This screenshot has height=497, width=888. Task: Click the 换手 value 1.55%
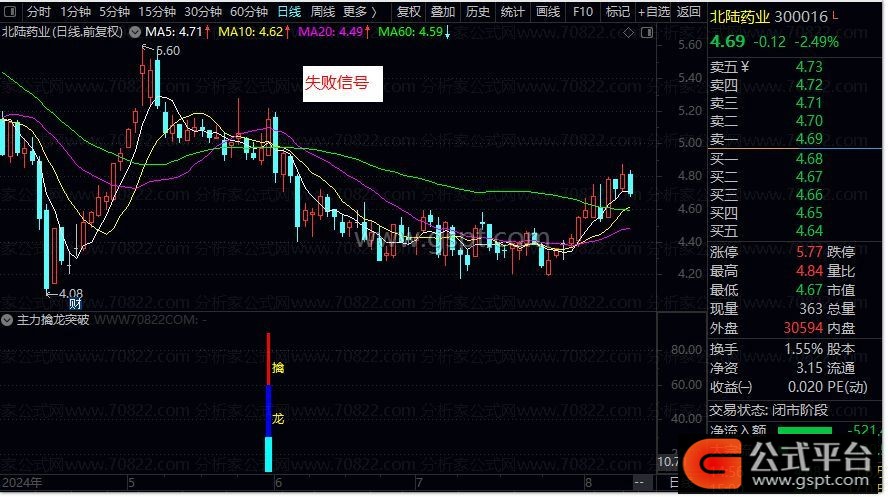[x=803, y=350]
